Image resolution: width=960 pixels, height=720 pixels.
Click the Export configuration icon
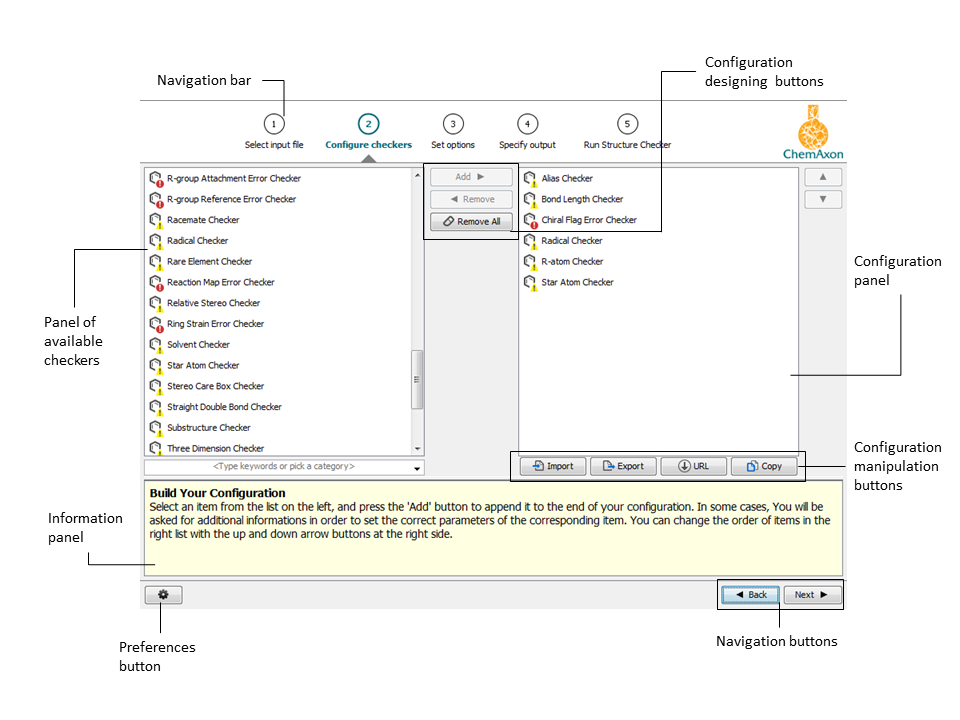point(623,465)
